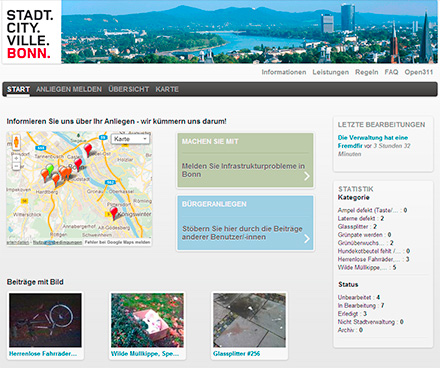The width and height of the screenshot is (440, 368).
Task: Select the topmost red marker near Beuel
Action: tap(88, 149)
